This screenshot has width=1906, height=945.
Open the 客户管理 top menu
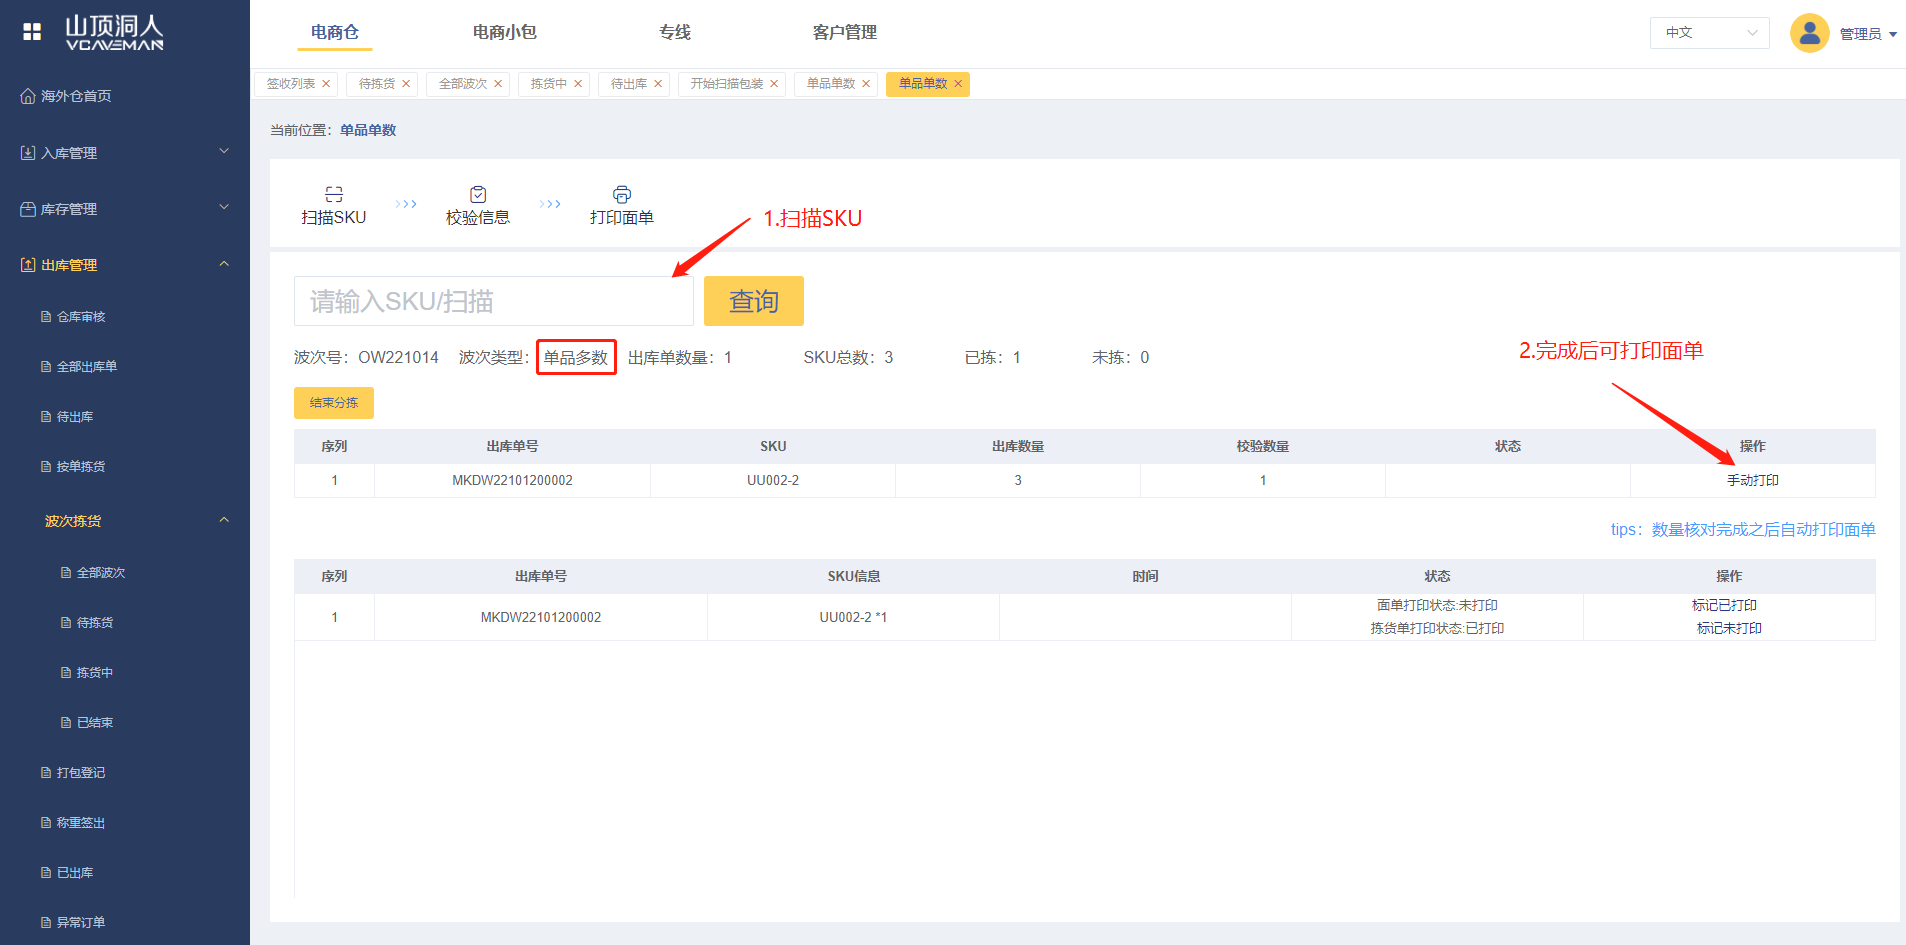pyautogui.click(x=844, y=32)
